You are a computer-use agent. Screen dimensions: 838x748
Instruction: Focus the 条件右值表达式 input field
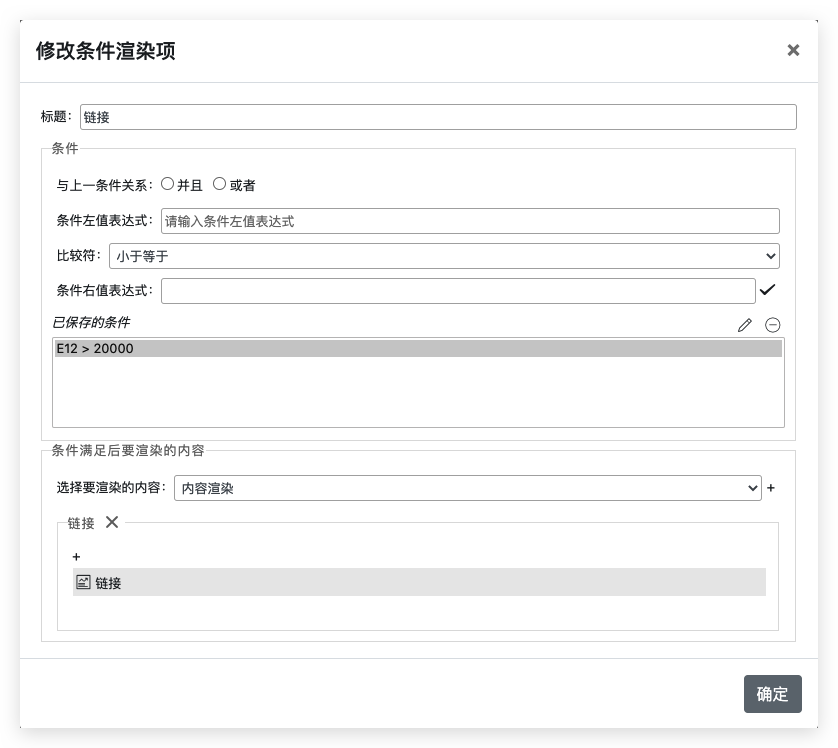click(458, 291)
